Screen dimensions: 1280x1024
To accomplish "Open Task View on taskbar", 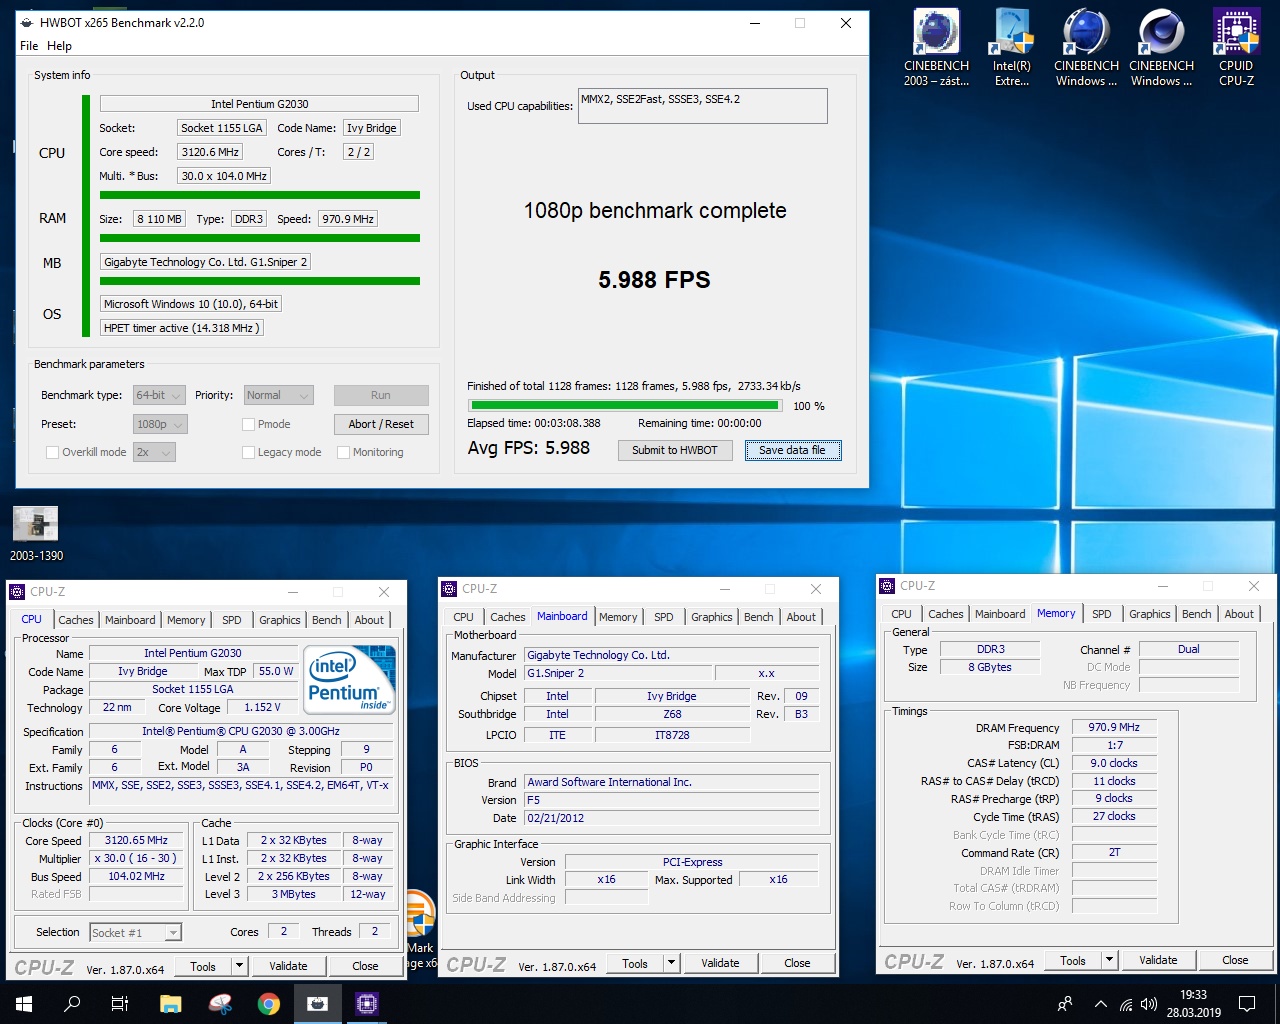I will coord(120,1004).
